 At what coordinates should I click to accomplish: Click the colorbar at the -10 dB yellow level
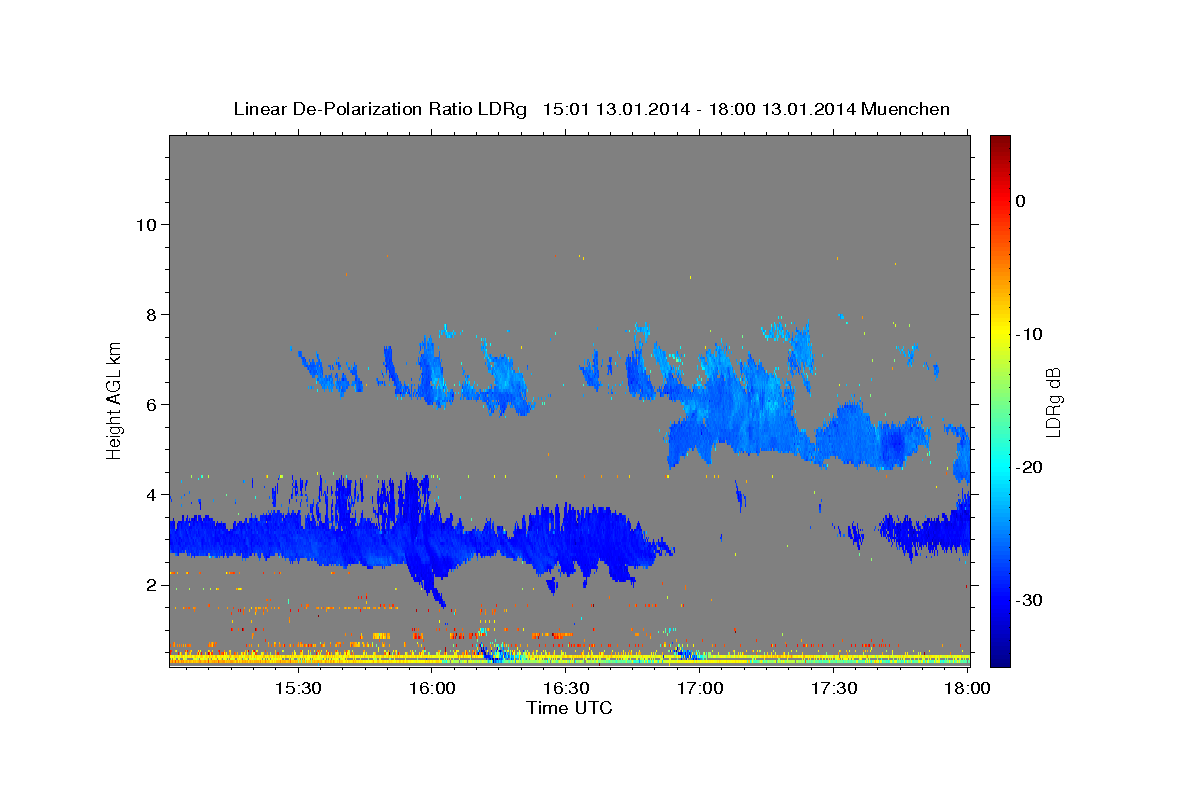[x=1000, y=334]
